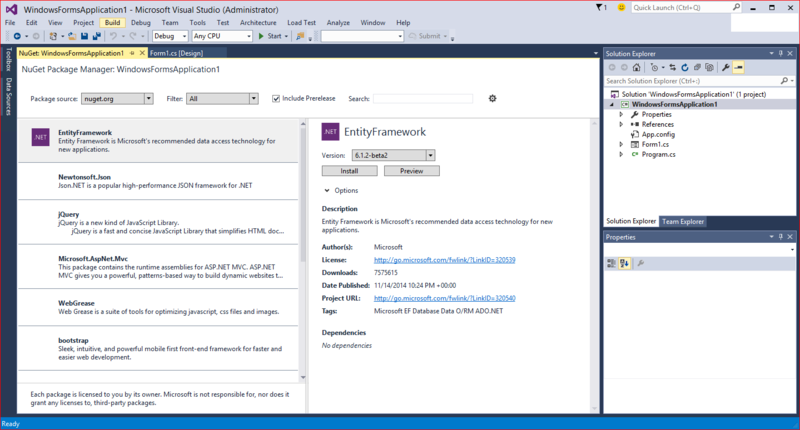Click the New Project toolbar icon
The image size is (800, 430).
(x=53, y=36)
